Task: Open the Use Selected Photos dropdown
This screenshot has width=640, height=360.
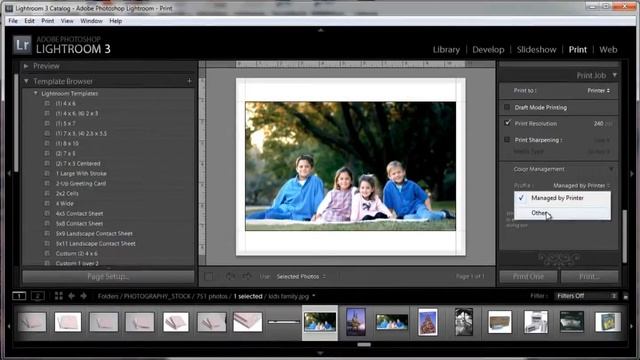Action: click(301, 276)
